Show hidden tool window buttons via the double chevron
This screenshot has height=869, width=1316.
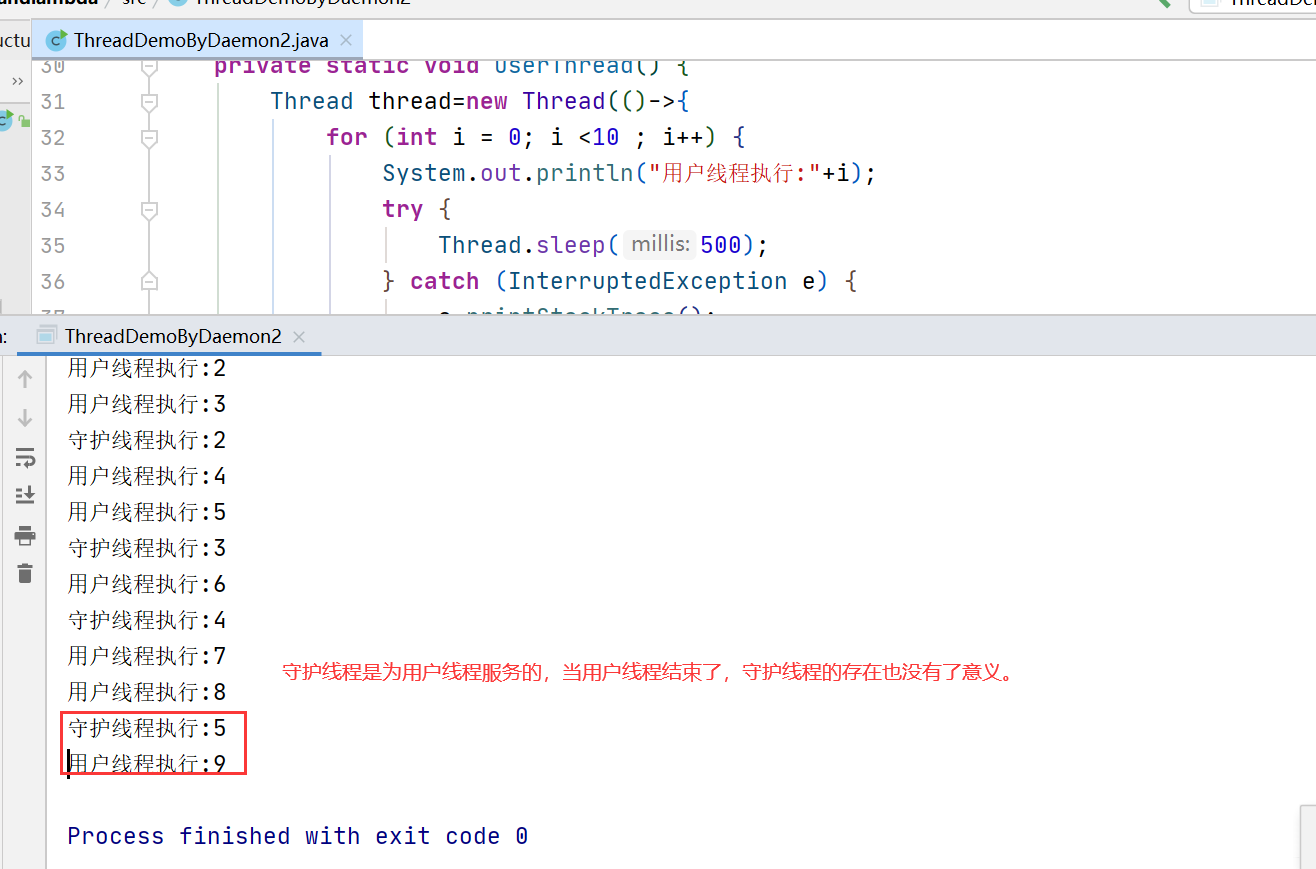click(x=17, y=81)
